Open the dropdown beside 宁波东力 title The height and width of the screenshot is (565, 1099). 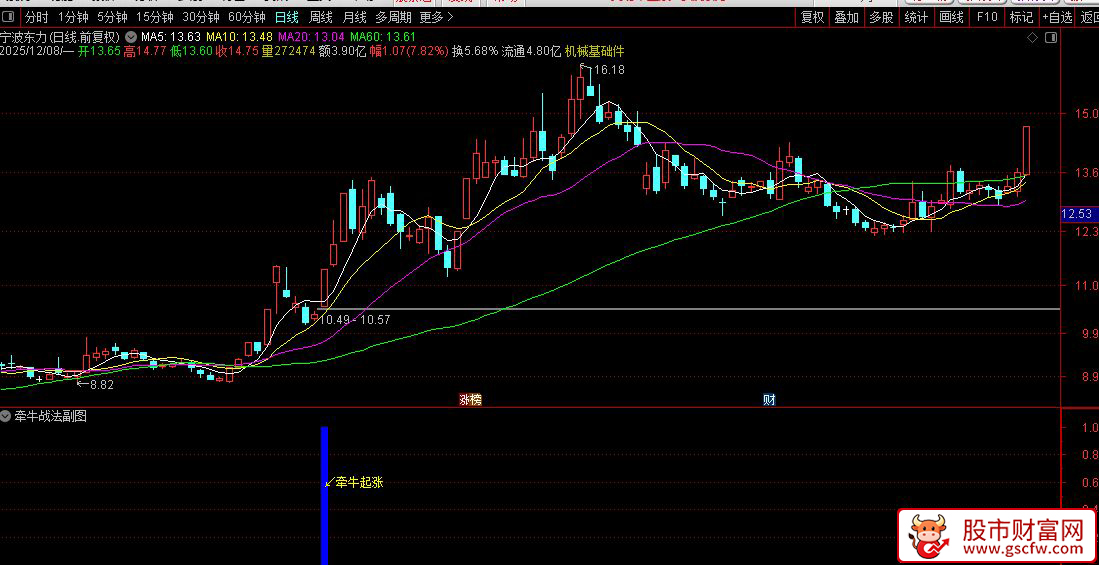pos(130,36)
